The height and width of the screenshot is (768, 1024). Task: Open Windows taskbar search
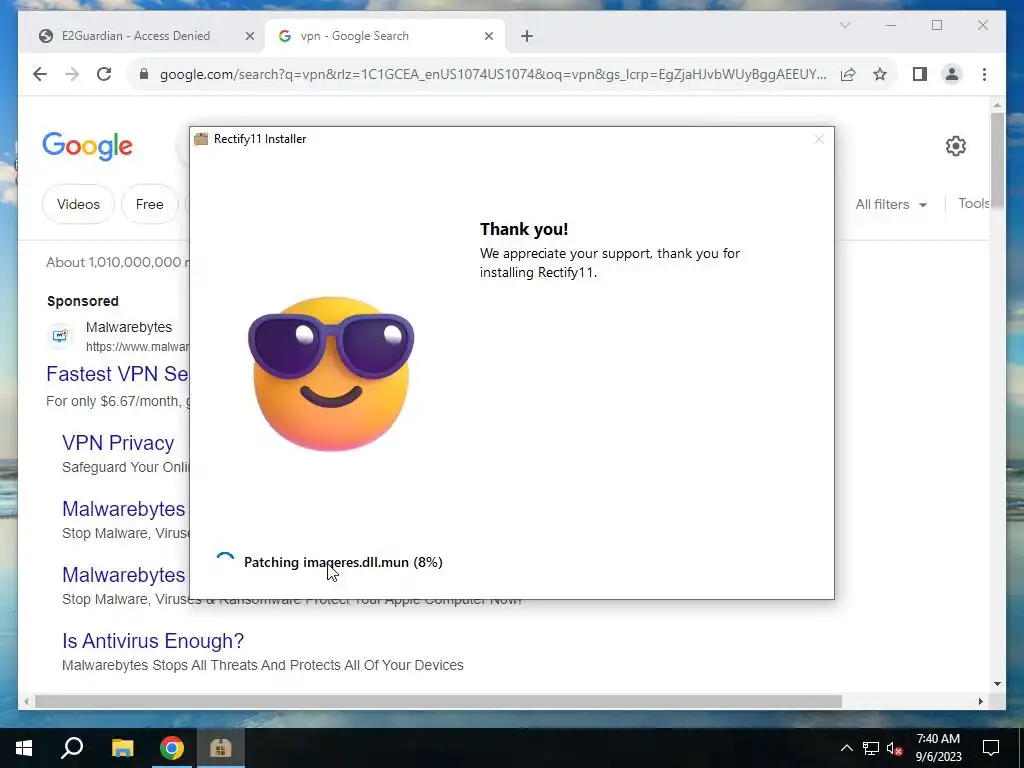click(72, 748)
